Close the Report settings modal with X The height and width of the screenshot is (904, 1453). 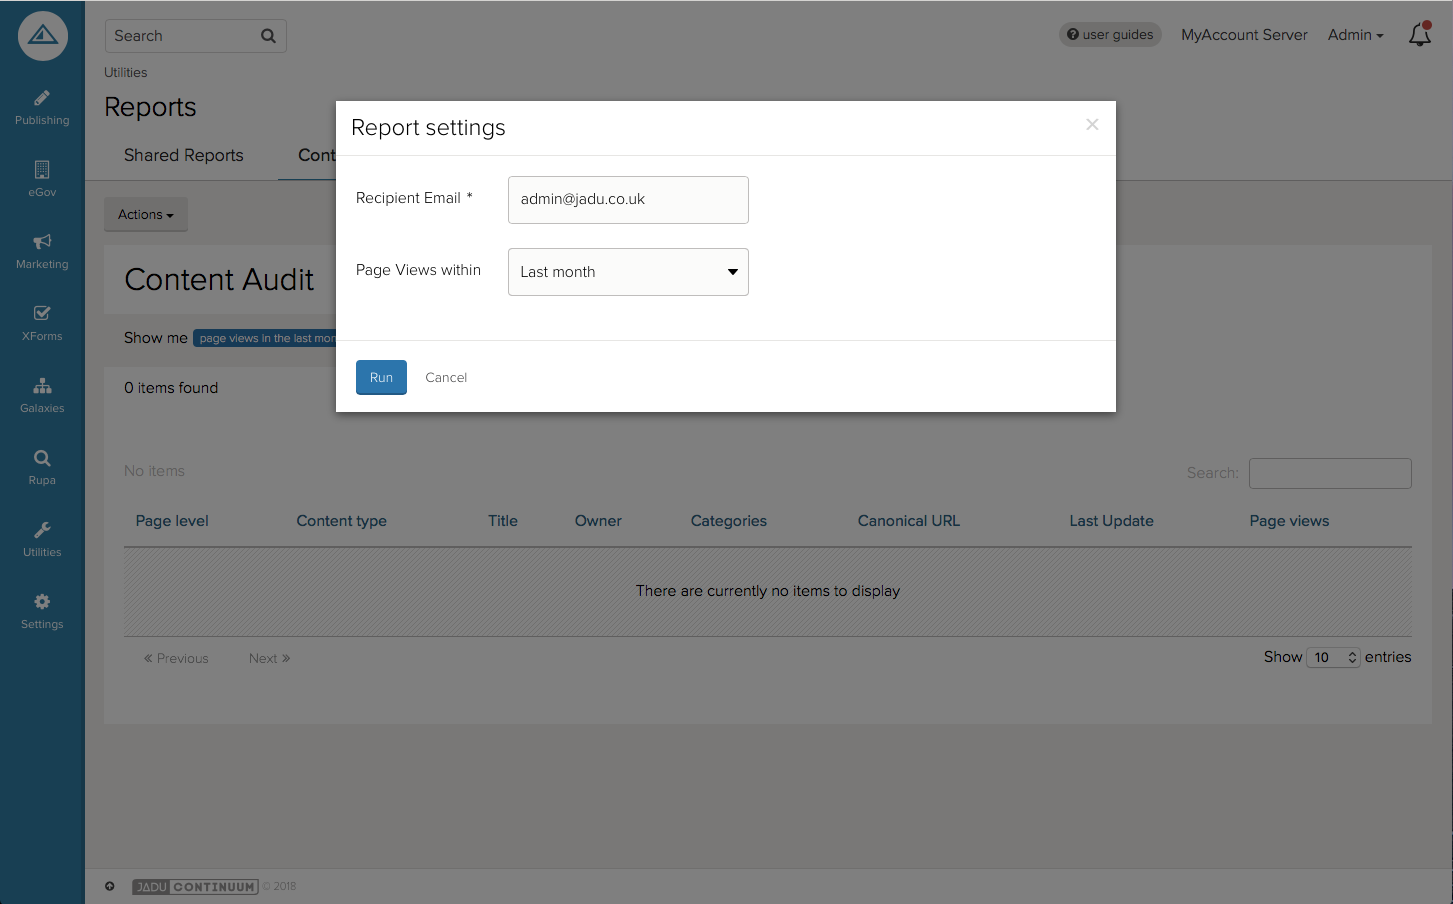[1092, 125]
